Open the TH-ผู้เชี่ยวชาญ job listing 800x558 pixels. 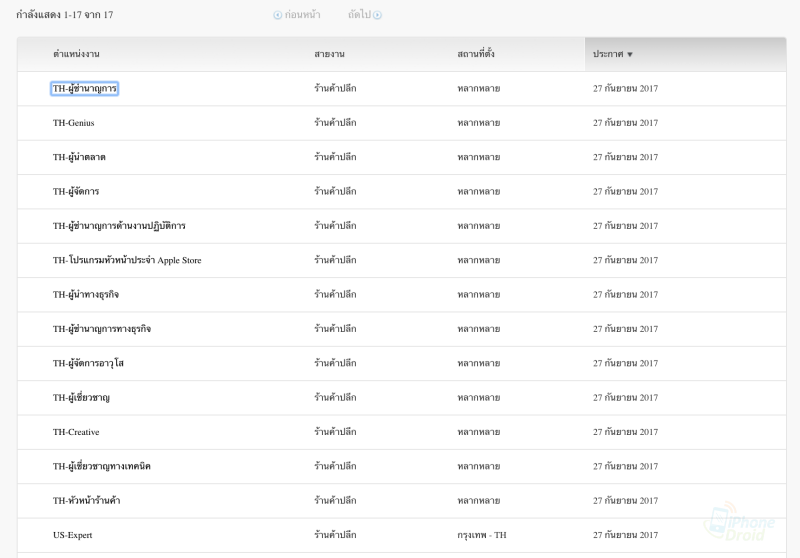click(81, 398)
